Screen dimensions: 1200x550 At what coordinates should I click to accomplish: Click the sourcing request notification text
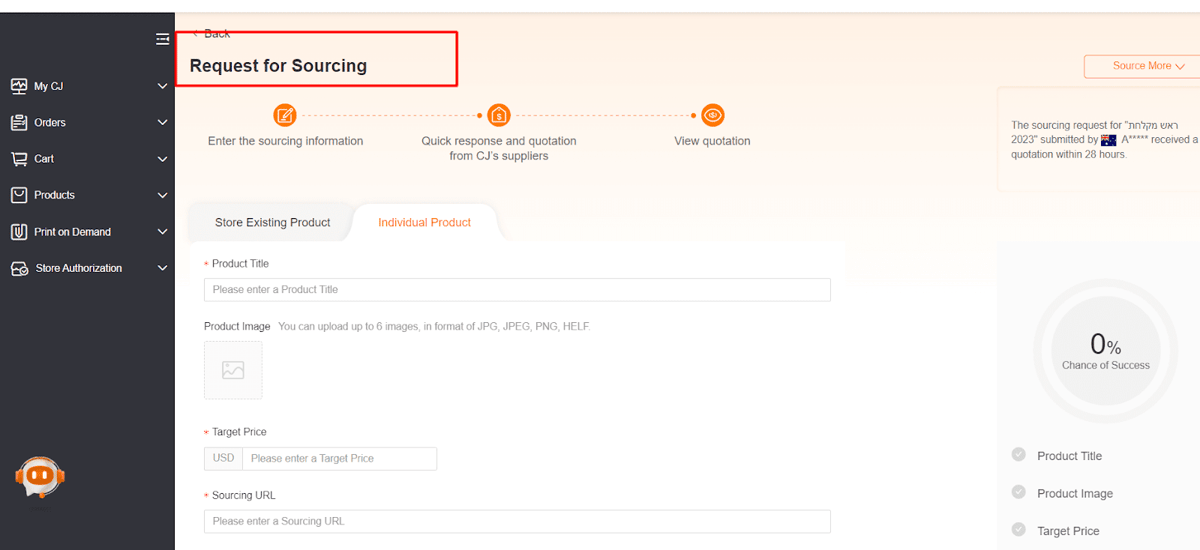tap(1105, 140)
